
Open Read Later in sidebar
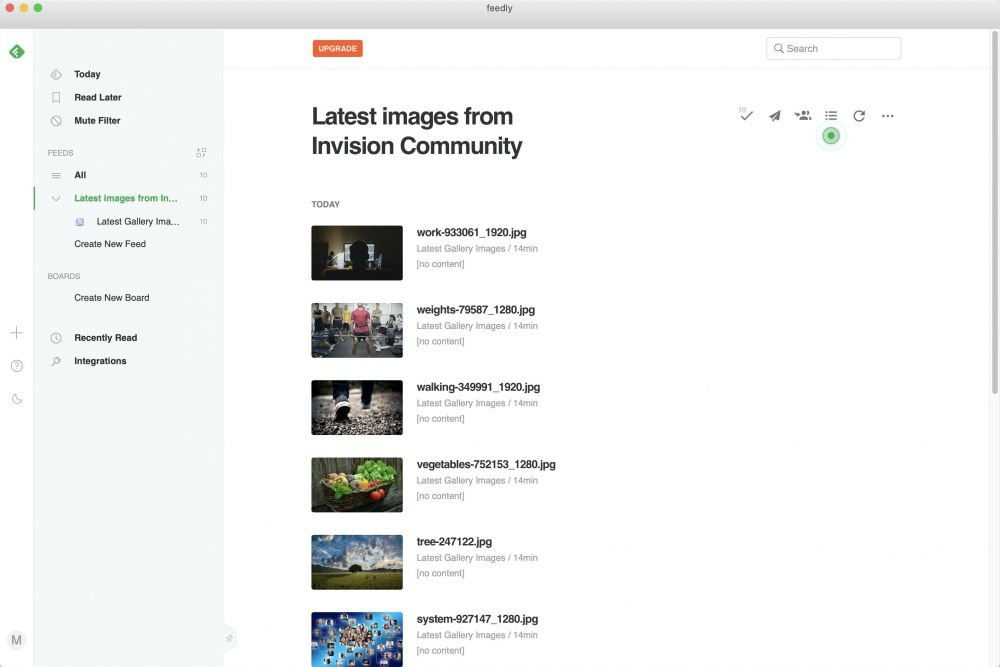pos(97,97)
